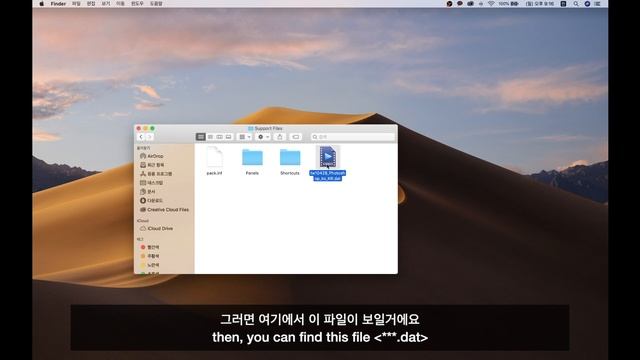
Task: Open Notification Center icon
Action: click(x=598, y=4)
